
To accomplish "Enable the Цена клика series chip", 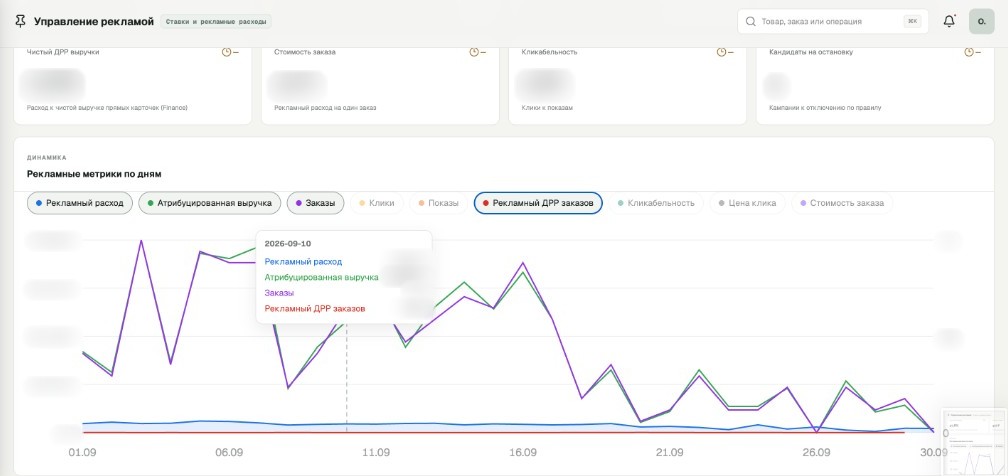I will [x=748, y=203].
